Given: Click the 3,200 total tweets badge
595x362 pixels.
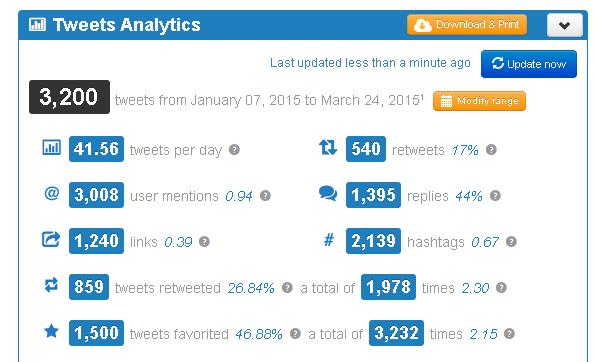Looking at the screenshot, I should coord(69,97).
